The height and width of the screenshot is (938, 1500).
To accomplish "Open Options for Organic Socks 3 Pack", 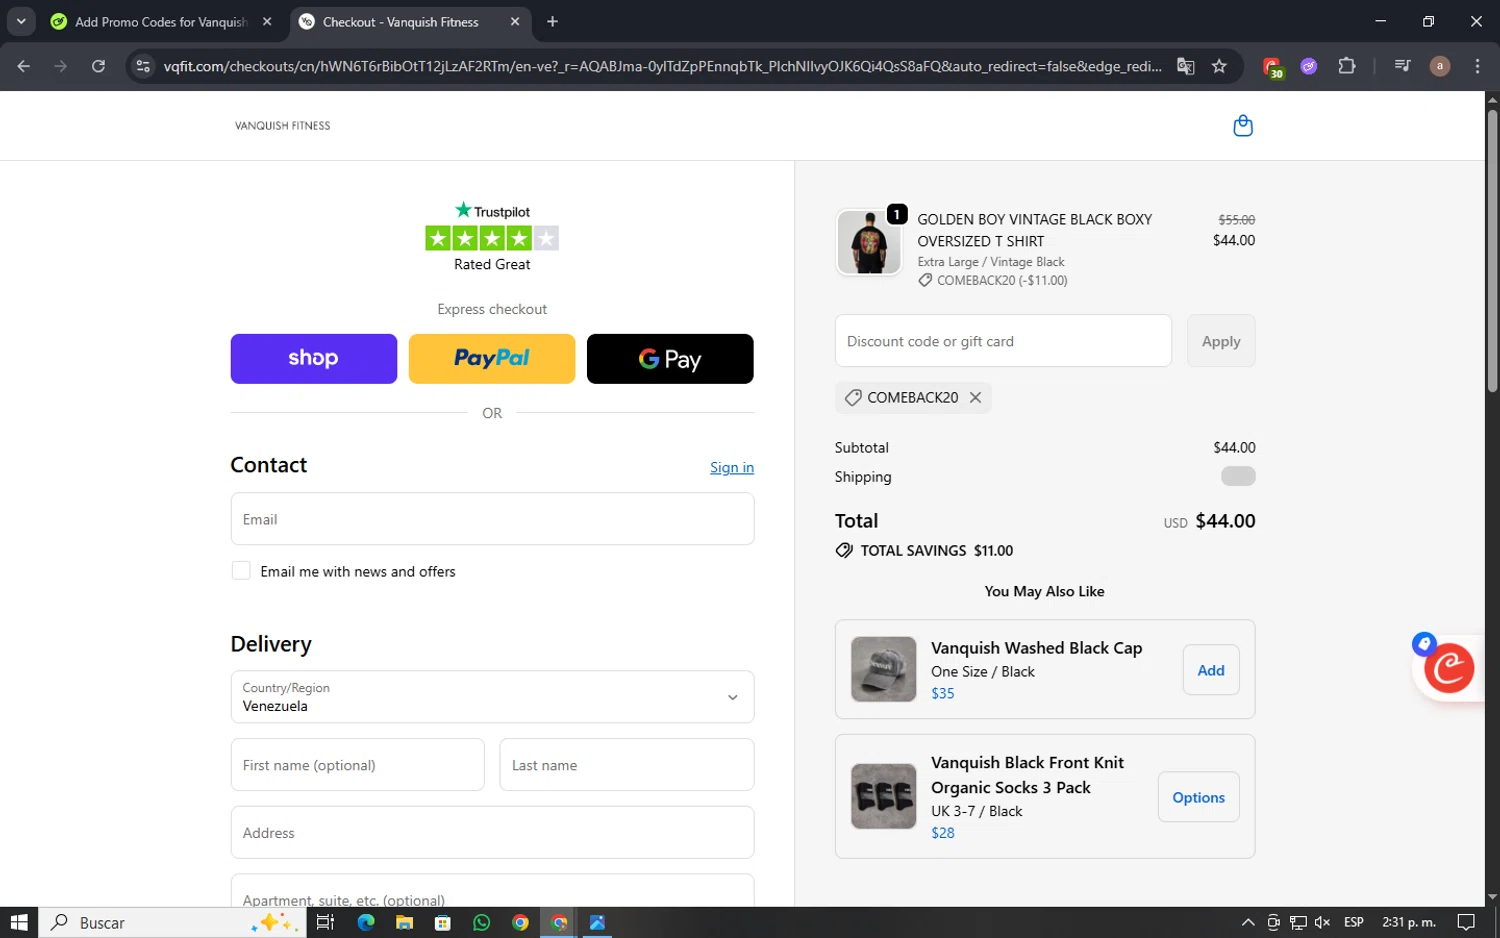I will tap(1198, 797).
